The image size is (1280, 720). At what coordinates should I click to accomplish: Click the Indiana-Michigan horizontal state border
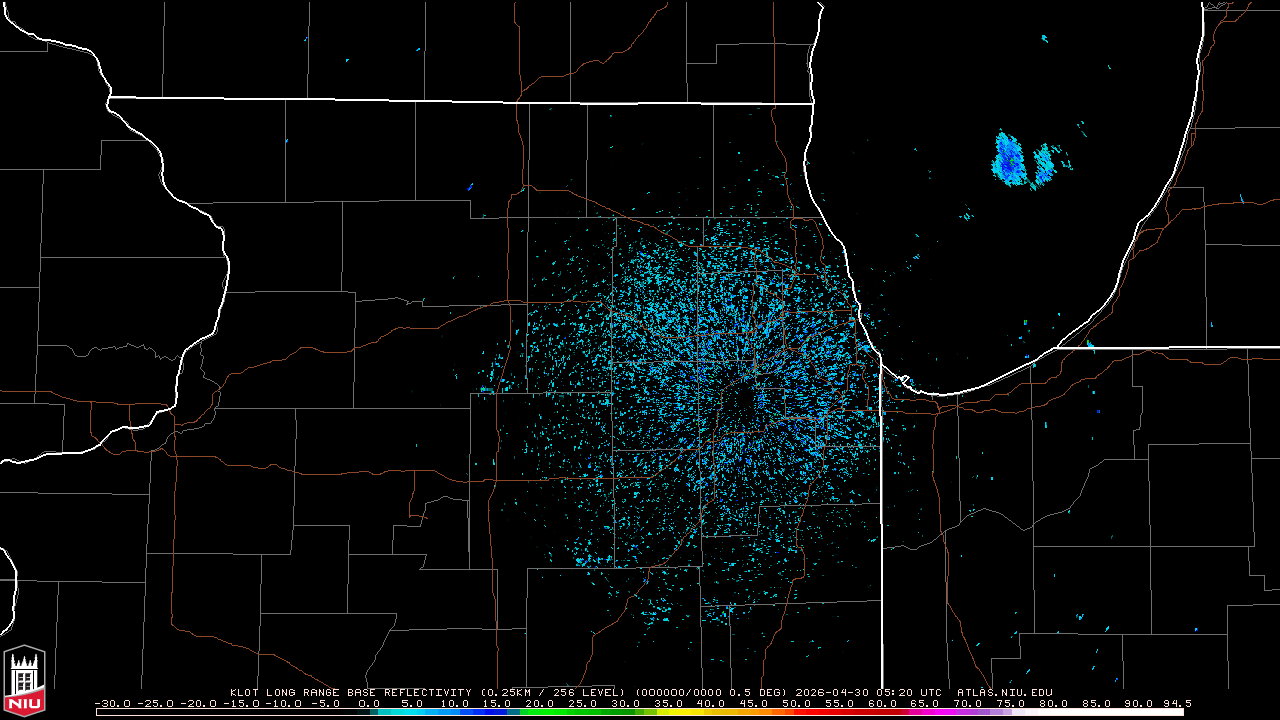(1169, 347)
